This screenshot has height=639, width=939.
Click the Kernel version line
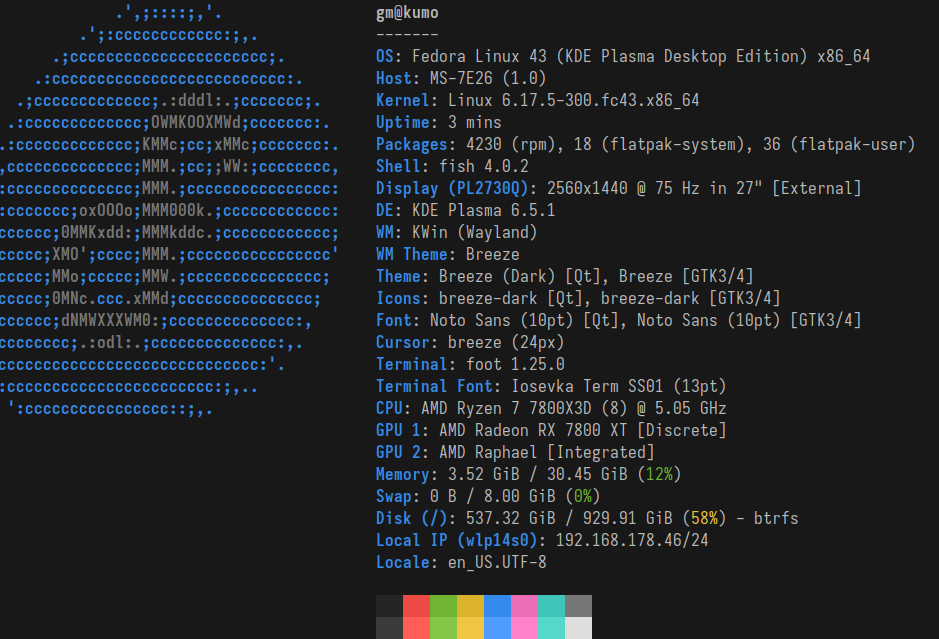(x=537, y=100)
